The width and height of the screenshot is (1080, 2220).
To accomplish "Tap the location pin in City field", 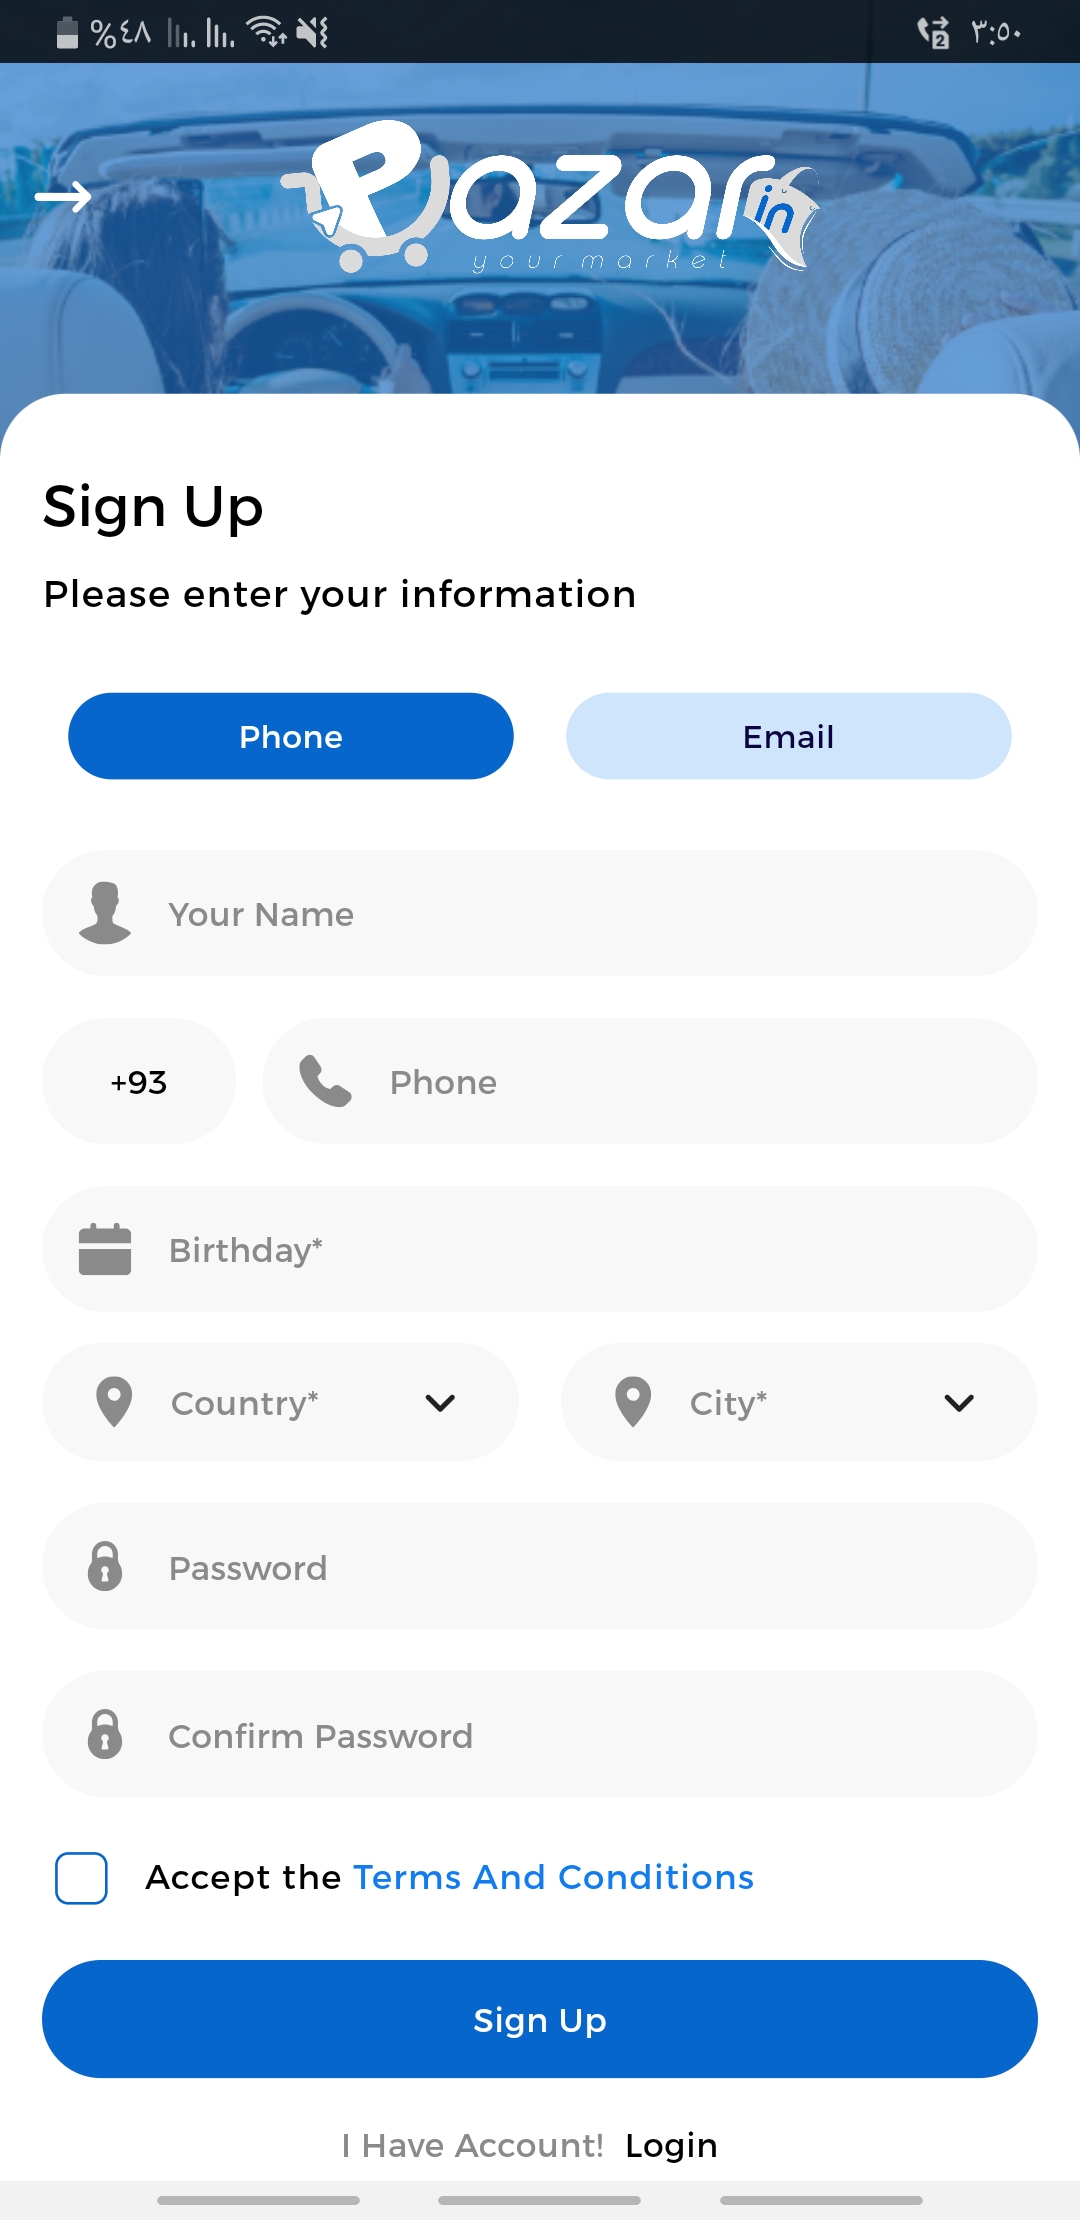I will [633, 1401].
